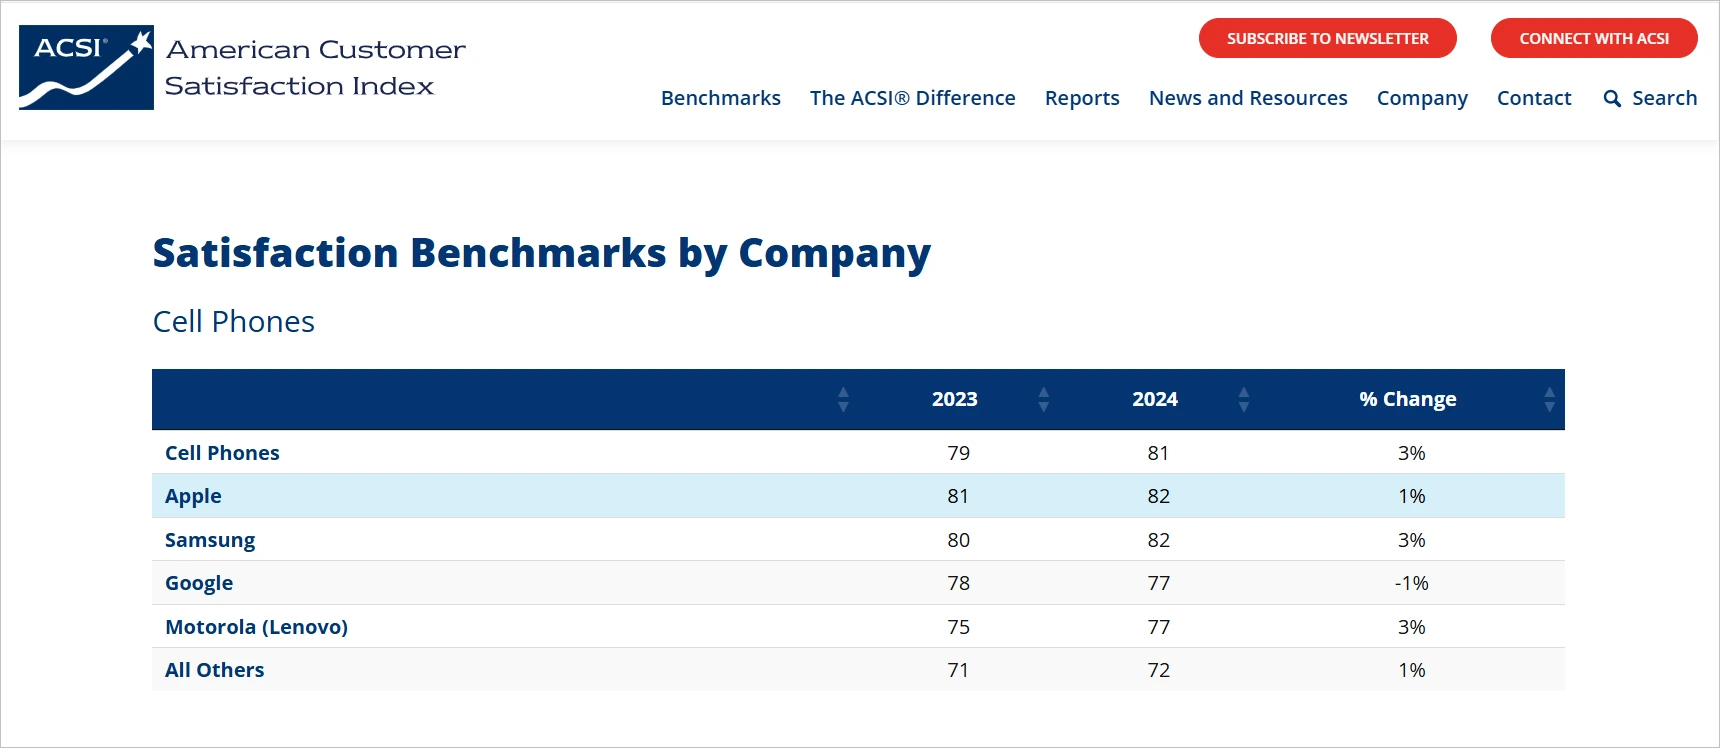Click Samsung's 2023 score of 80
Screen dimensions: 1720x748
(x=958, y=540)
